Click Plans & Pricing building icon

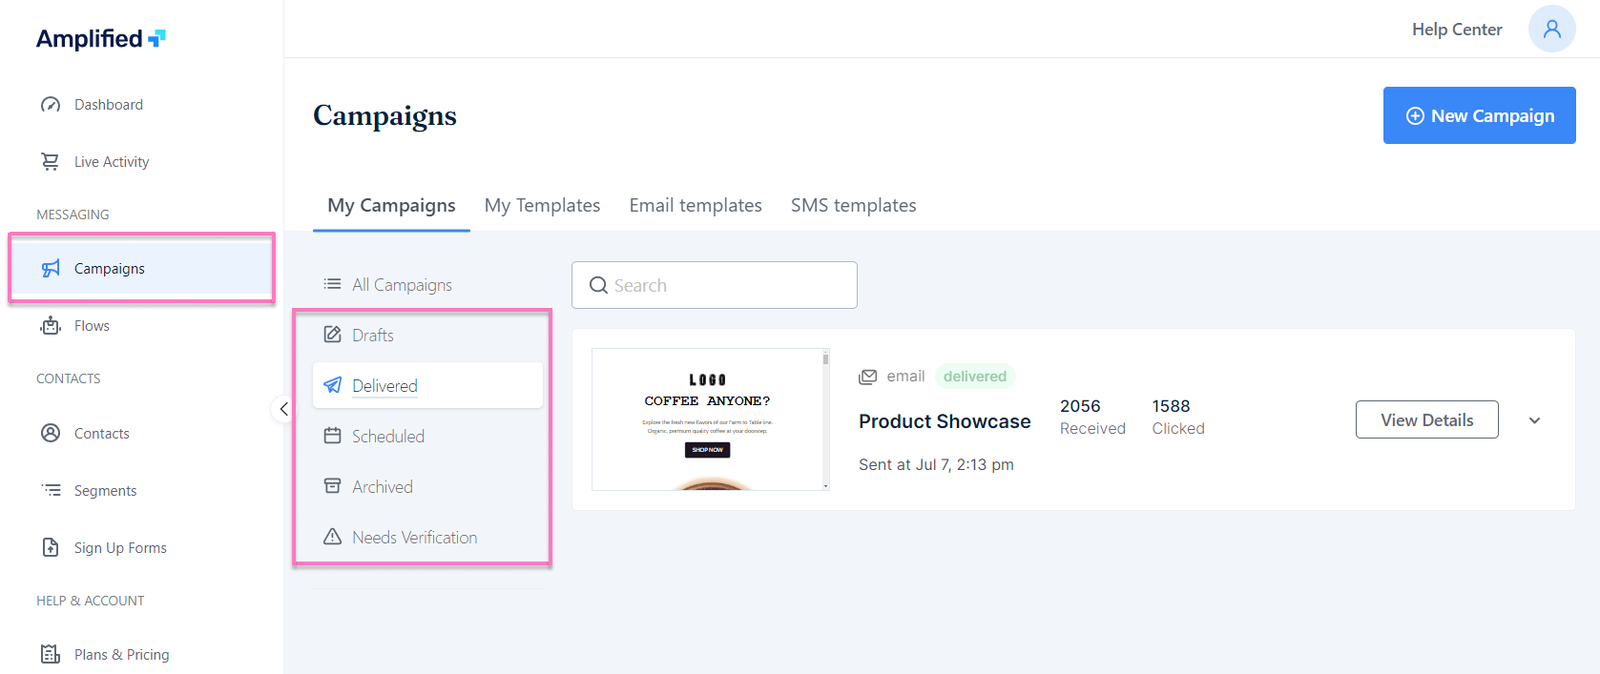tap(50, 654)
